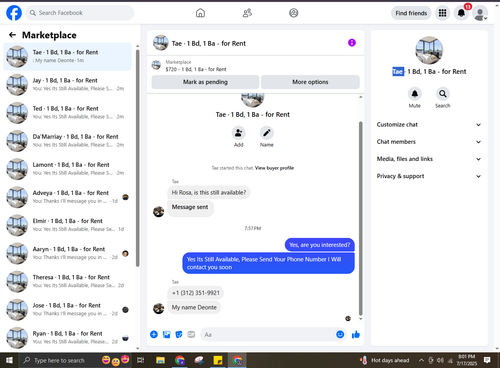
Task: Open Lamont conversation in list
Action: pyautogui.click(x=68, y=169)
